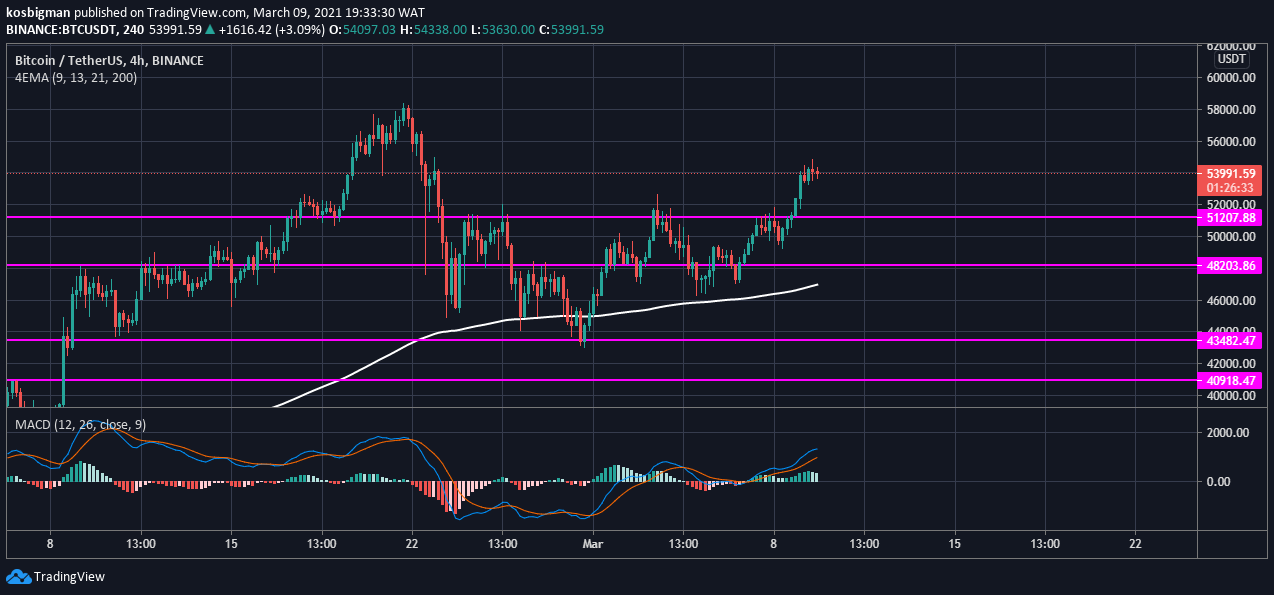The width and height of the screenshot is (1274, 595).
Task: Select the magenta 48203.86 price level label
Action: pyautogui.click(x=1230, y=266)
